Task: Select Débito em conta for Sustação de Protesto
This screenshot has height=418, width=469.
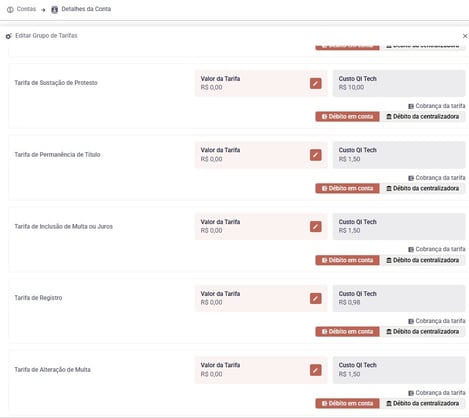Action: tap(347, 117)
